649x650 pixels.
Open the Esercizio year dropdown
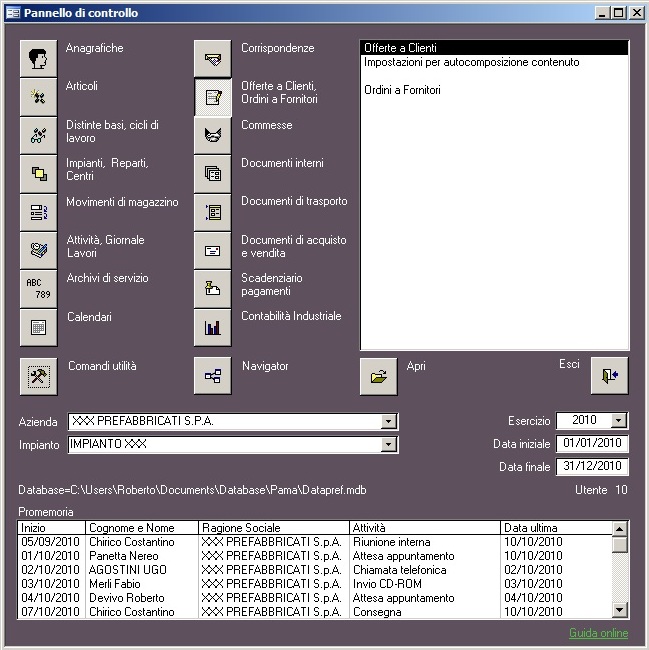(618, 421)
